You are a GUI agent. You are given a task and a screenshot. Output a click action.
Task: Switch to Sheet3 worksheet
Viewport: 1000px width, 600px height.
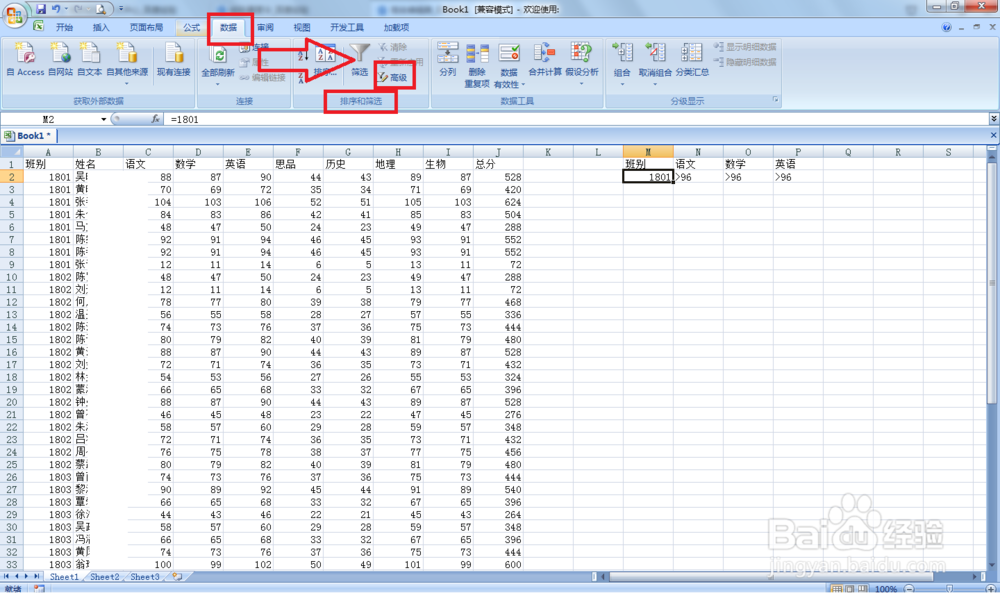pos(145,576)
